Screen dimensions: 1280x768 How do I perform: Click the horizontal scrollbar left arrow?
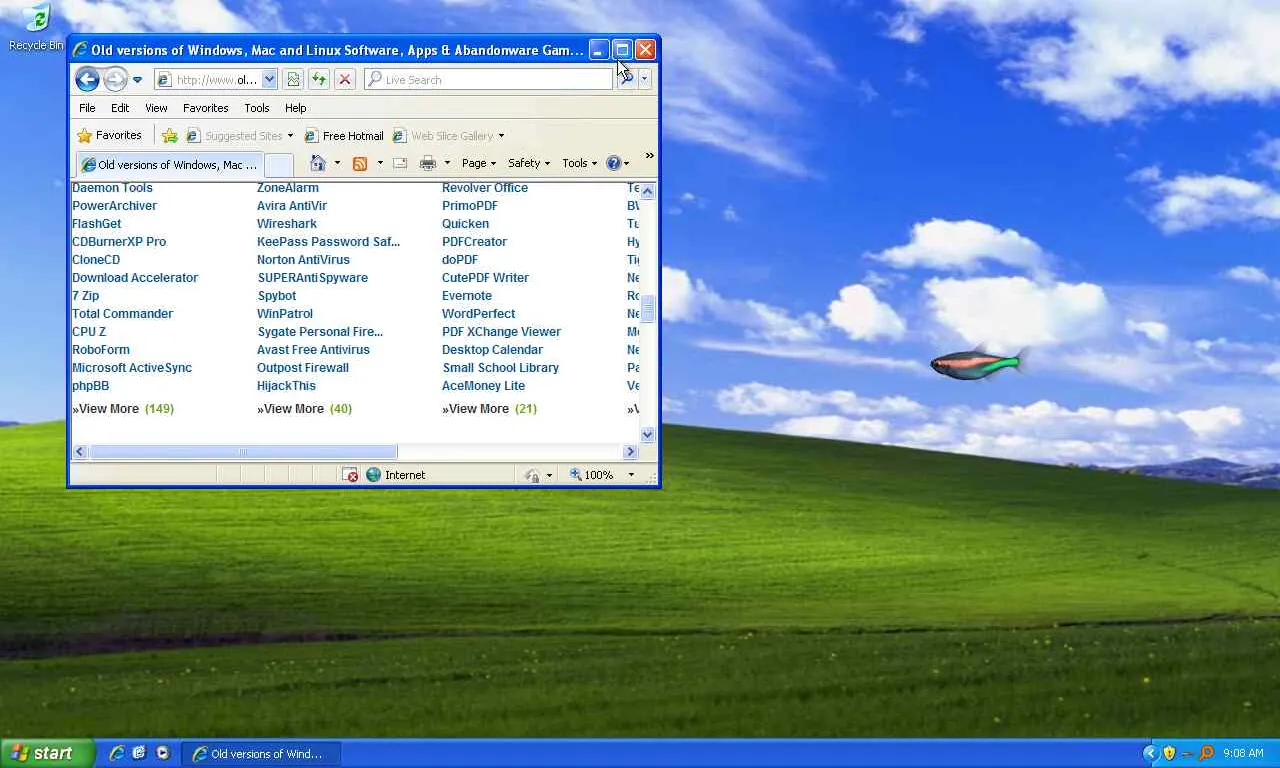[x=80, y=452]
